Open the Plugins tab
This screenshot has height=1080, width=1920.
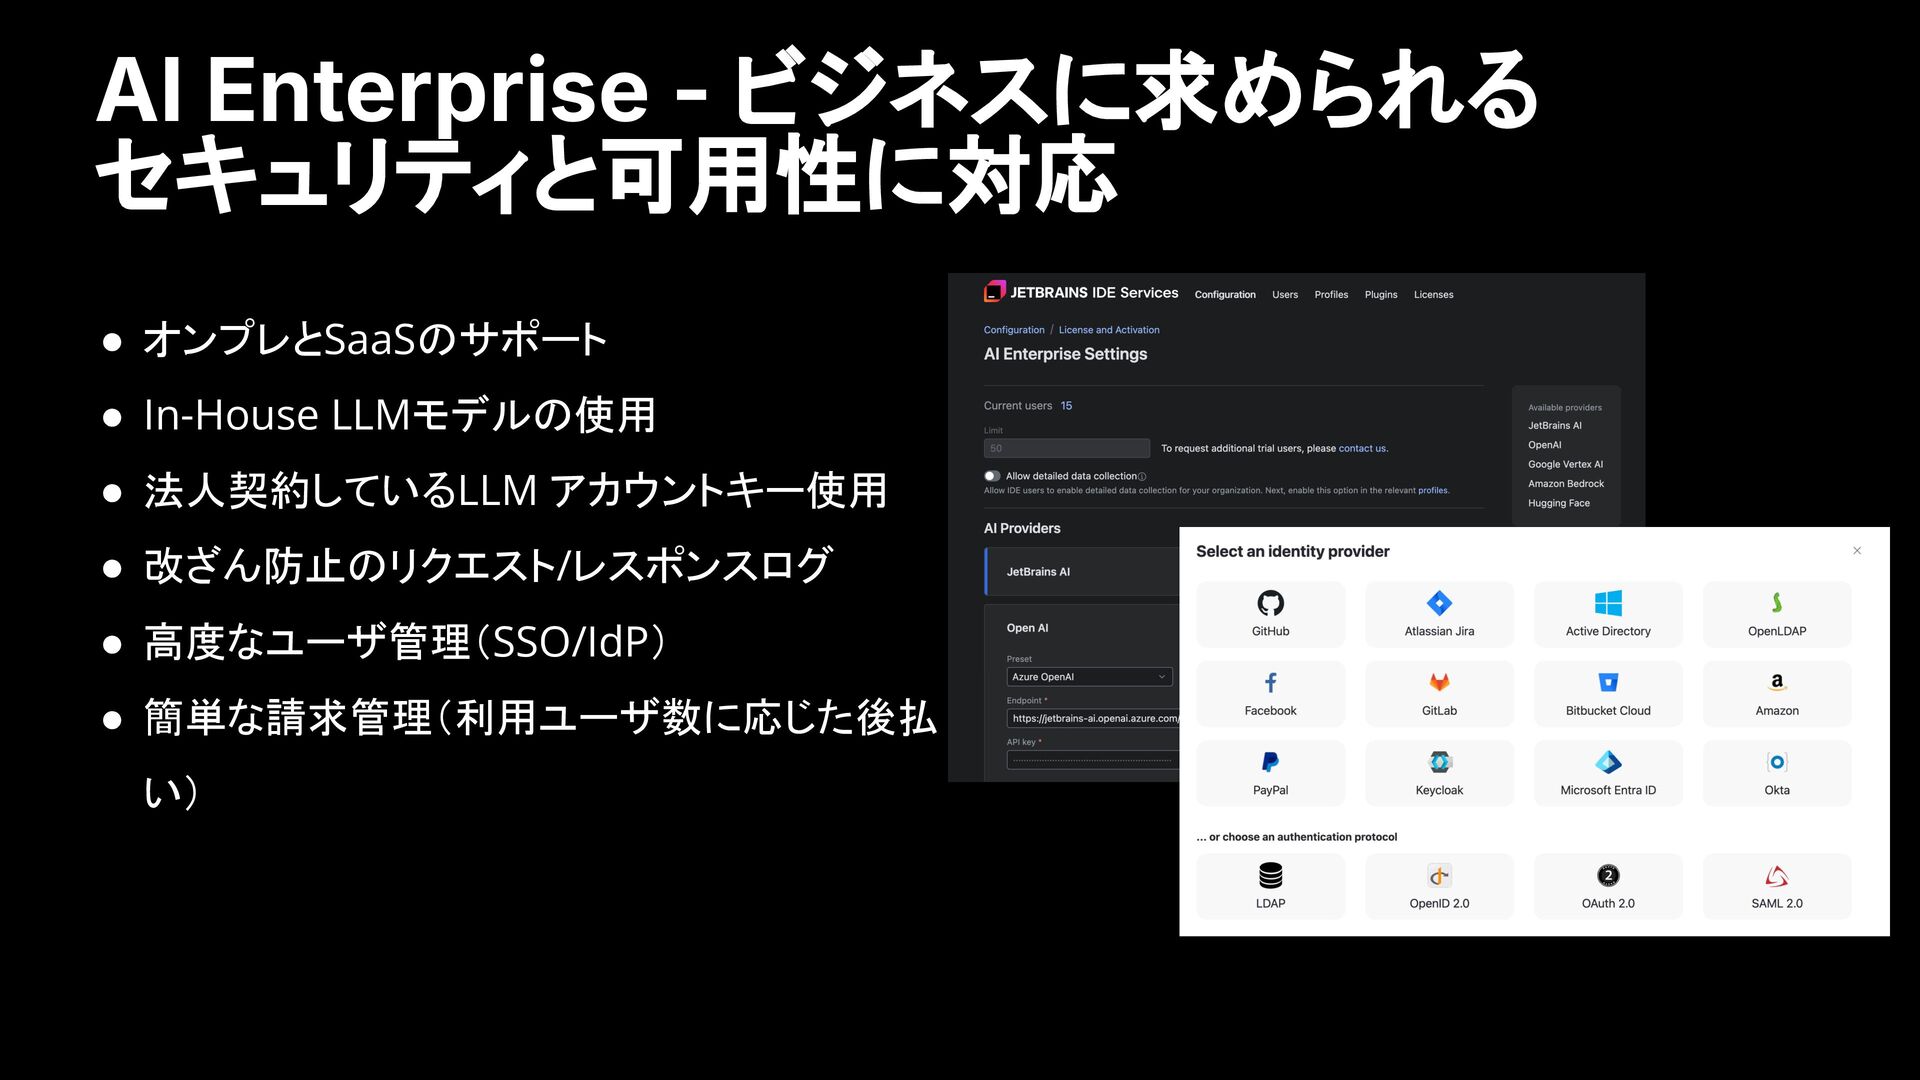tap(1381, 295)
